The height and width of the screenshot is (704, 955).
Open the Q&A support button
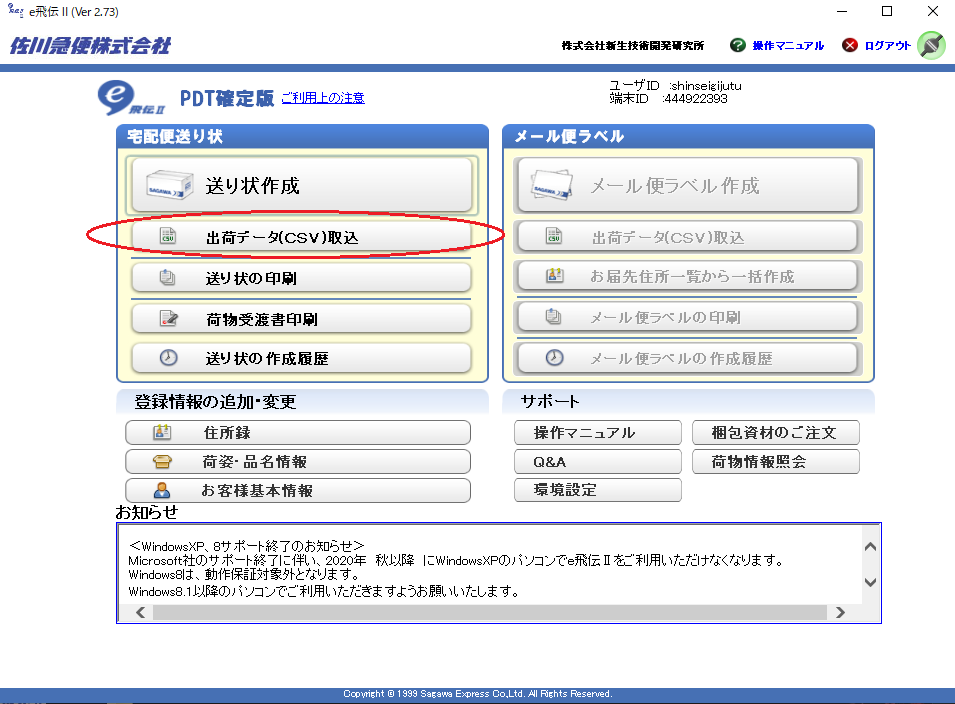[x=598, y=462]
